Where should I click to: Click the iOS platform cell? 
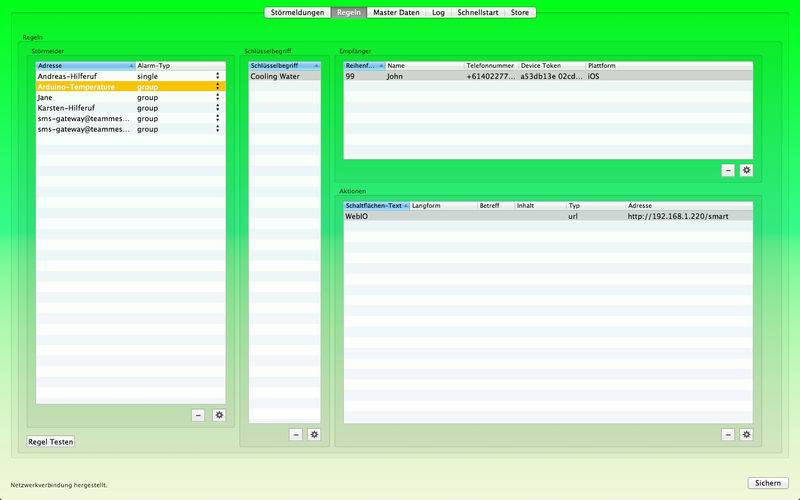tap(593, 76)
